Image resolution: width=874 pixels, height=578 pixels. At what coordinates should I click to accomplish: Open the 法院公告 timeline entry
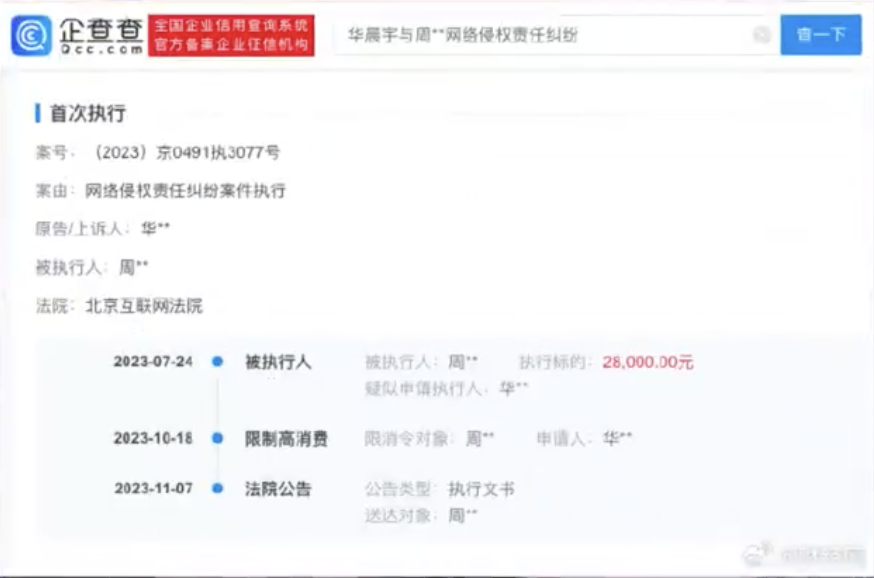click(278, 489)
